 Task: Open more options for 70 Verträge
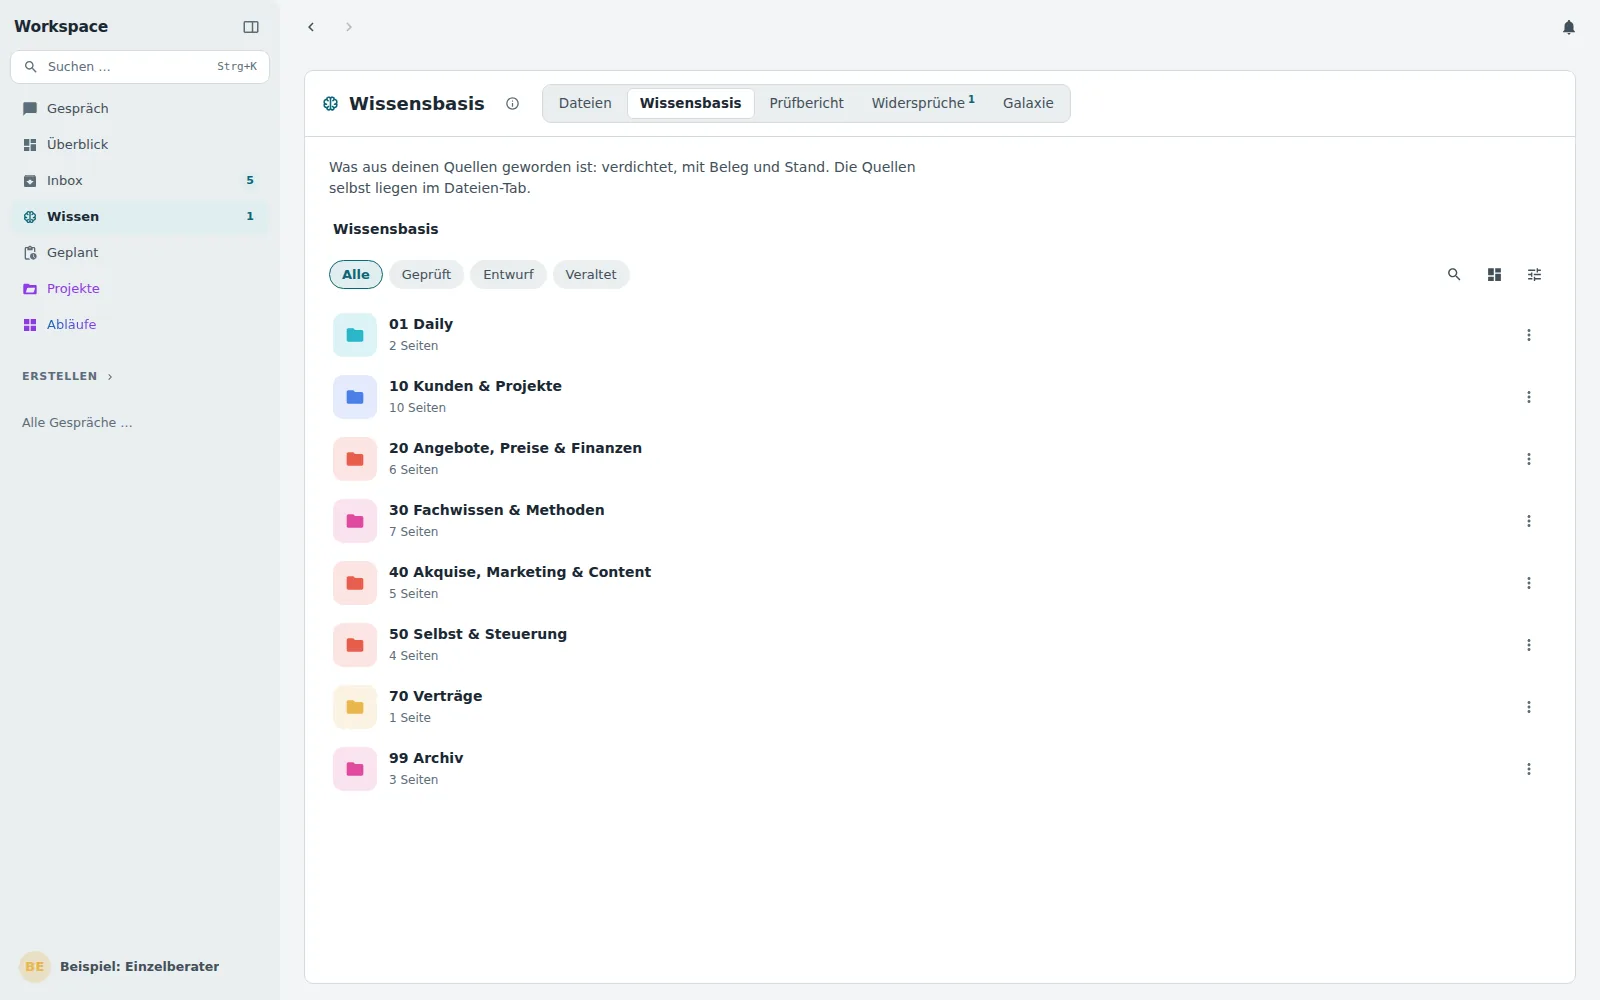pyautogui.click(x=1529, y=707)
